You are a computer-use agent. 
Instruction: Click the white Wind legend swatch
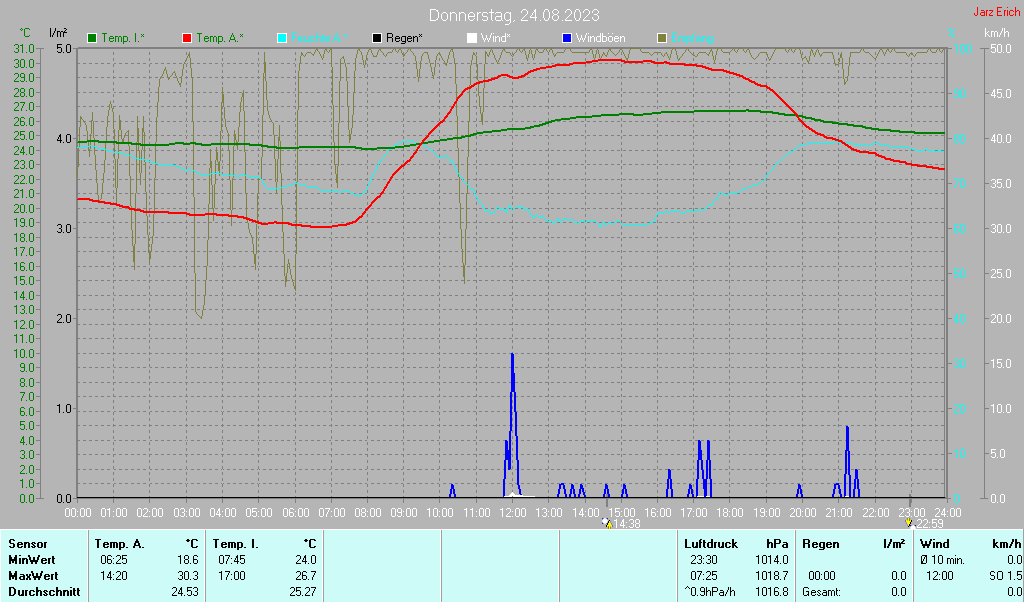click(x=471, y=38)
